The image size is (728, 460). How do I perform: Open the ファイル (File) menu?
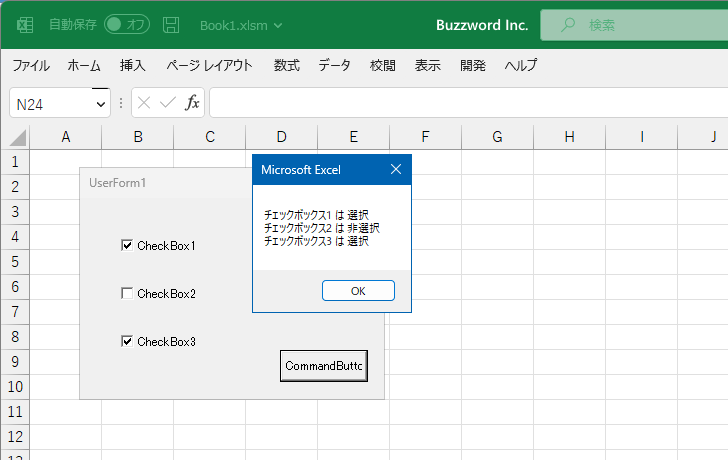point(31,65)
